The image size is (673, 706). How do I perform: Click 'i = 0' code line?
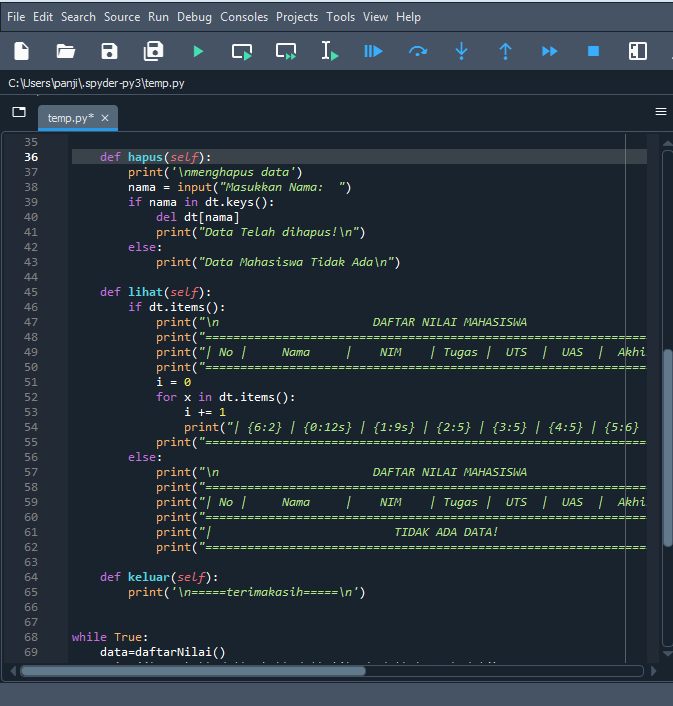pos(173,382)
